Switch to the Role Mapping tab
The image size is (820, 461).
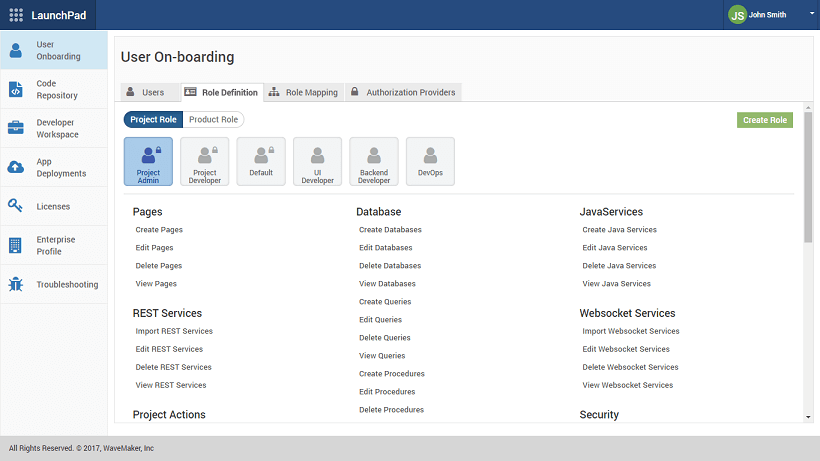(303, 92)
